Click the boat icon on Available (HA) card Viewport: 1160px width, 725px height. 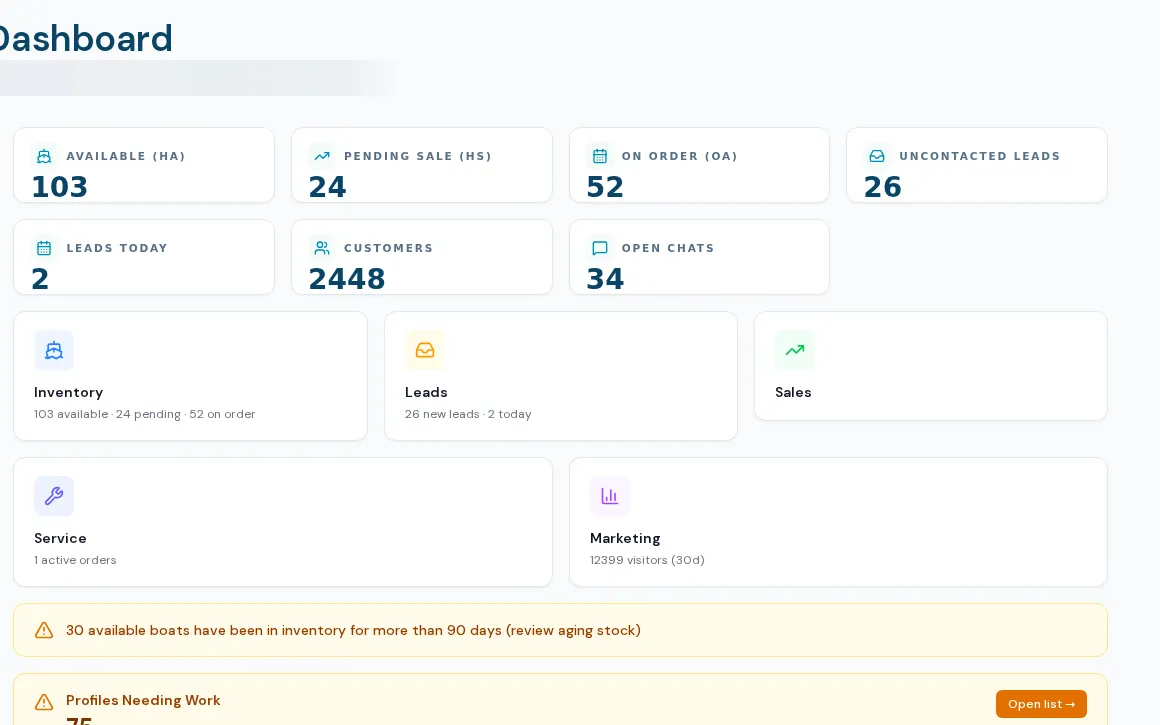coord(44,156)
